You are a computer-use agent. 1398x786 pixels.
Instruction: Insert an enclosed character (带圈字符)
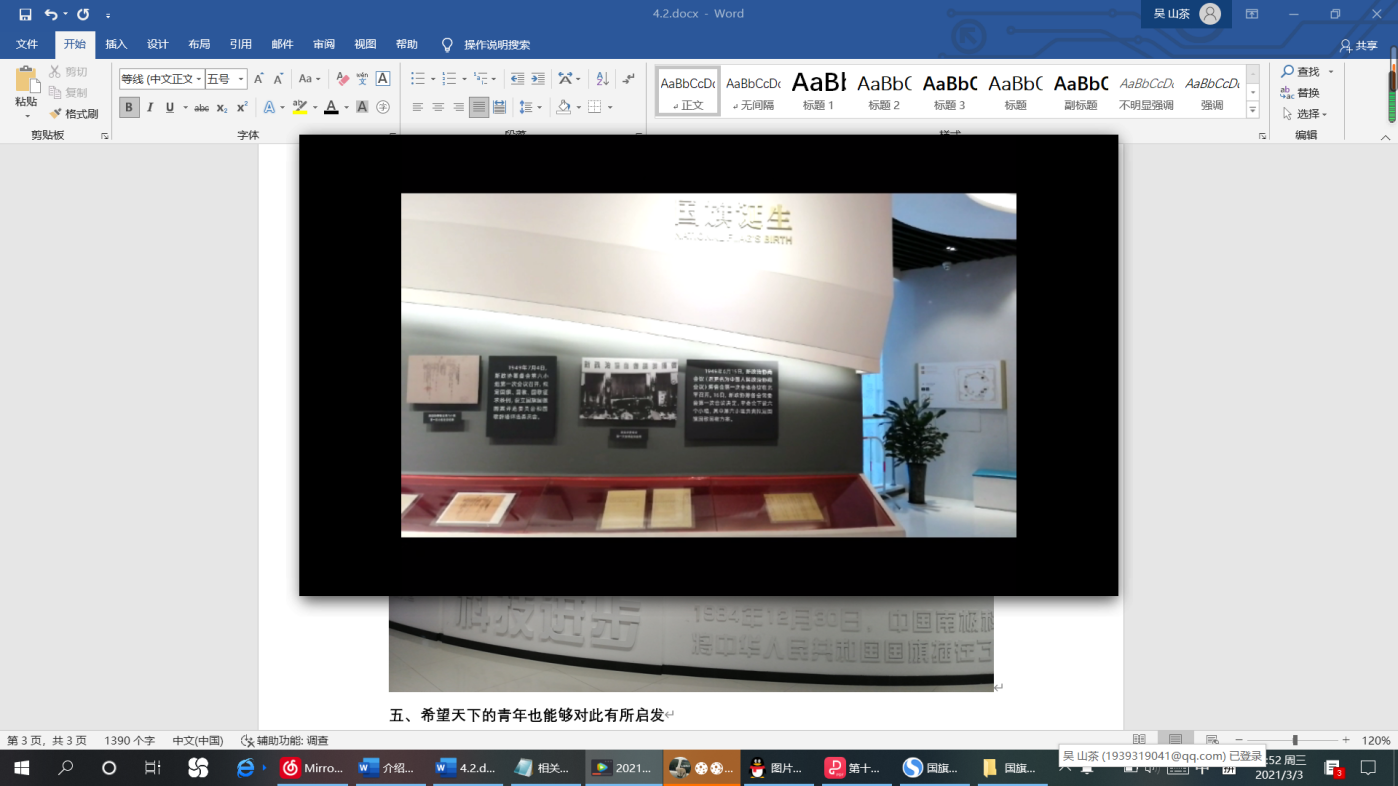(382, 108)
